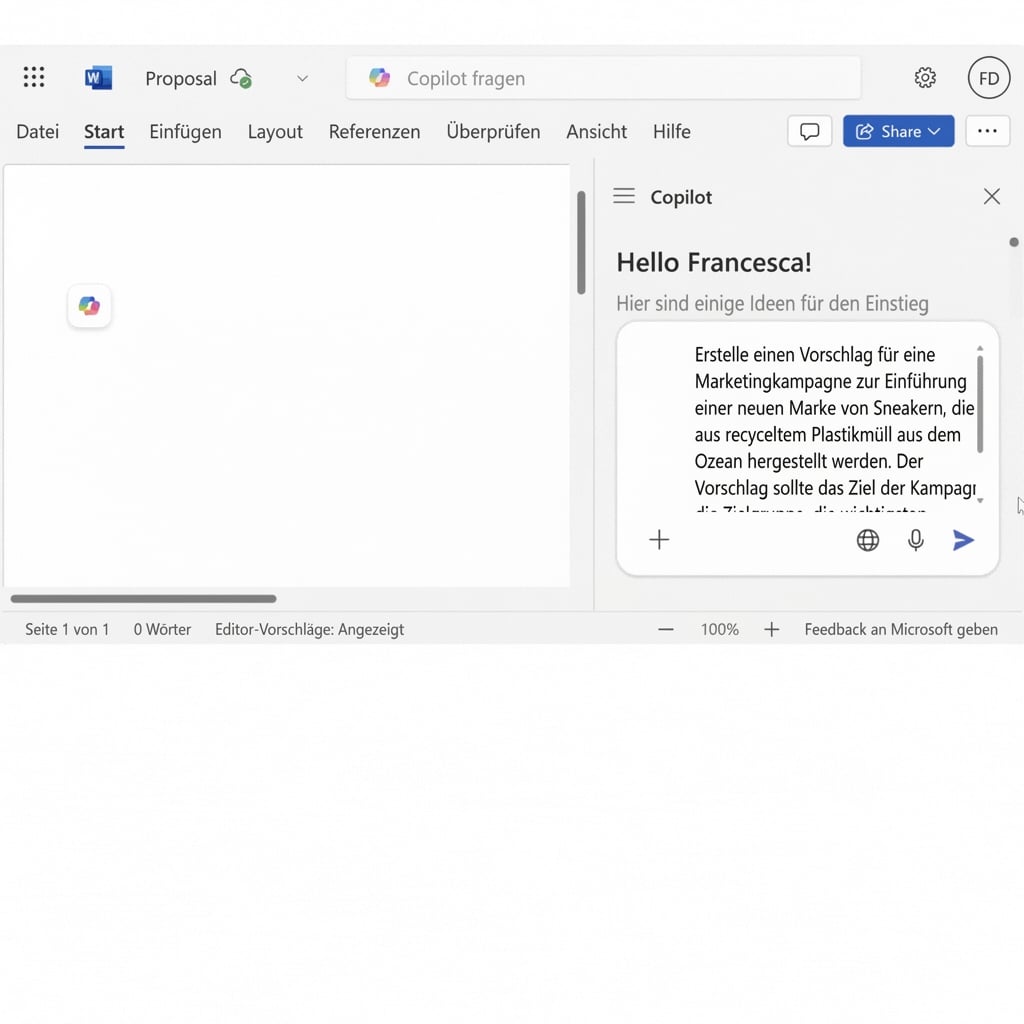Click the Copilot icon in the document margin
1024x1024 pixels.
click(89, 306)
